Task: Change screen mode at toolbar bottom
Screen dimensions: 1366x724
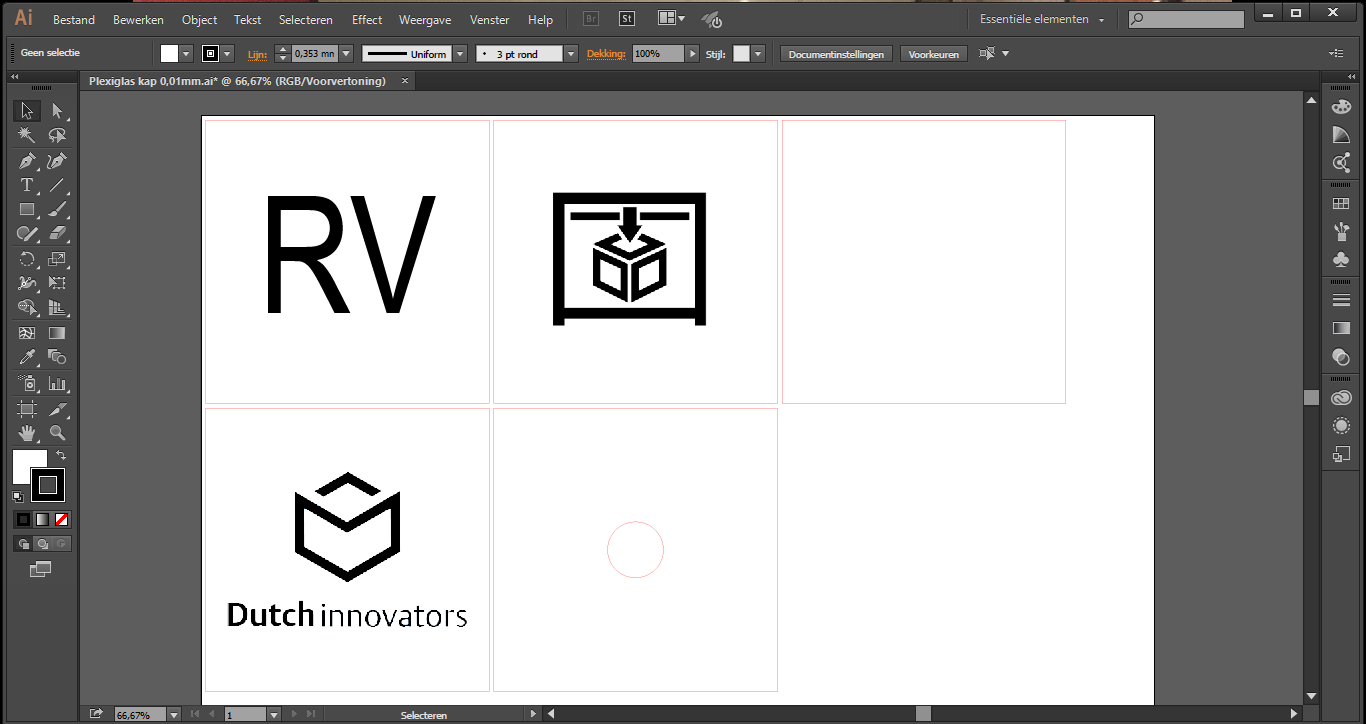Action: click(x=40, y=569)
